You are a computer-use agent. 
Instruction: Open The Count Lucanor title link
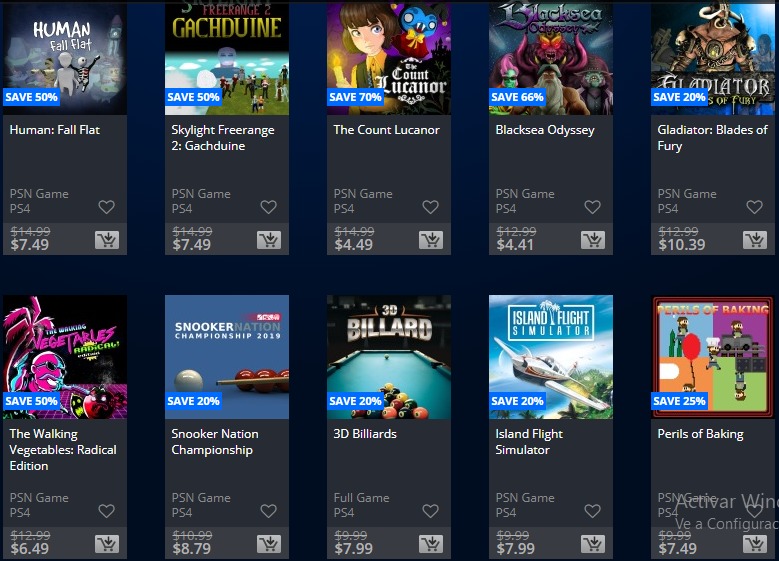[387, 130]
